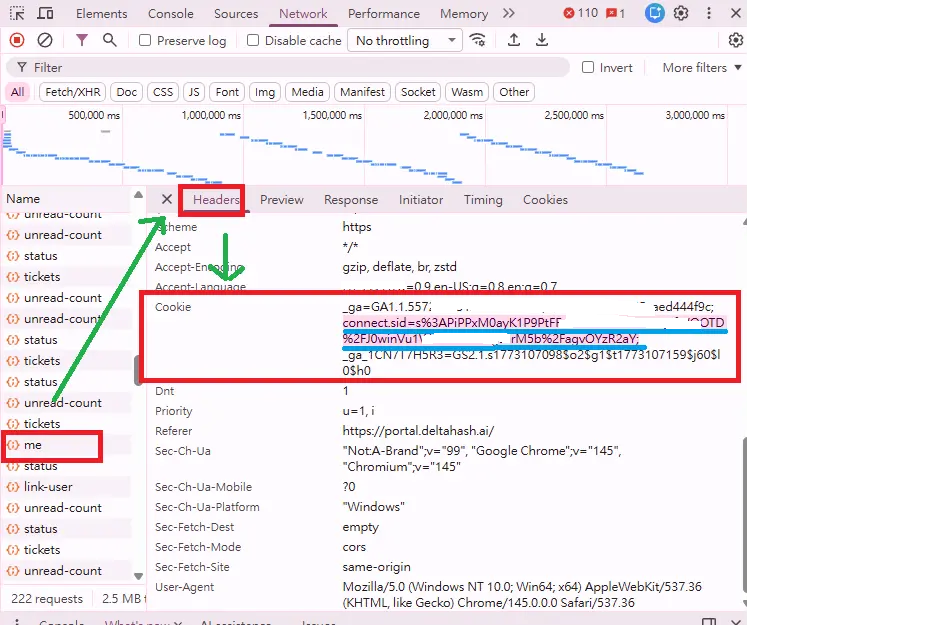Image resolution: width=934 pixels, height=625 pixels.
Task: Open the No throttling dropdown
Action: (x=404, y=41)
